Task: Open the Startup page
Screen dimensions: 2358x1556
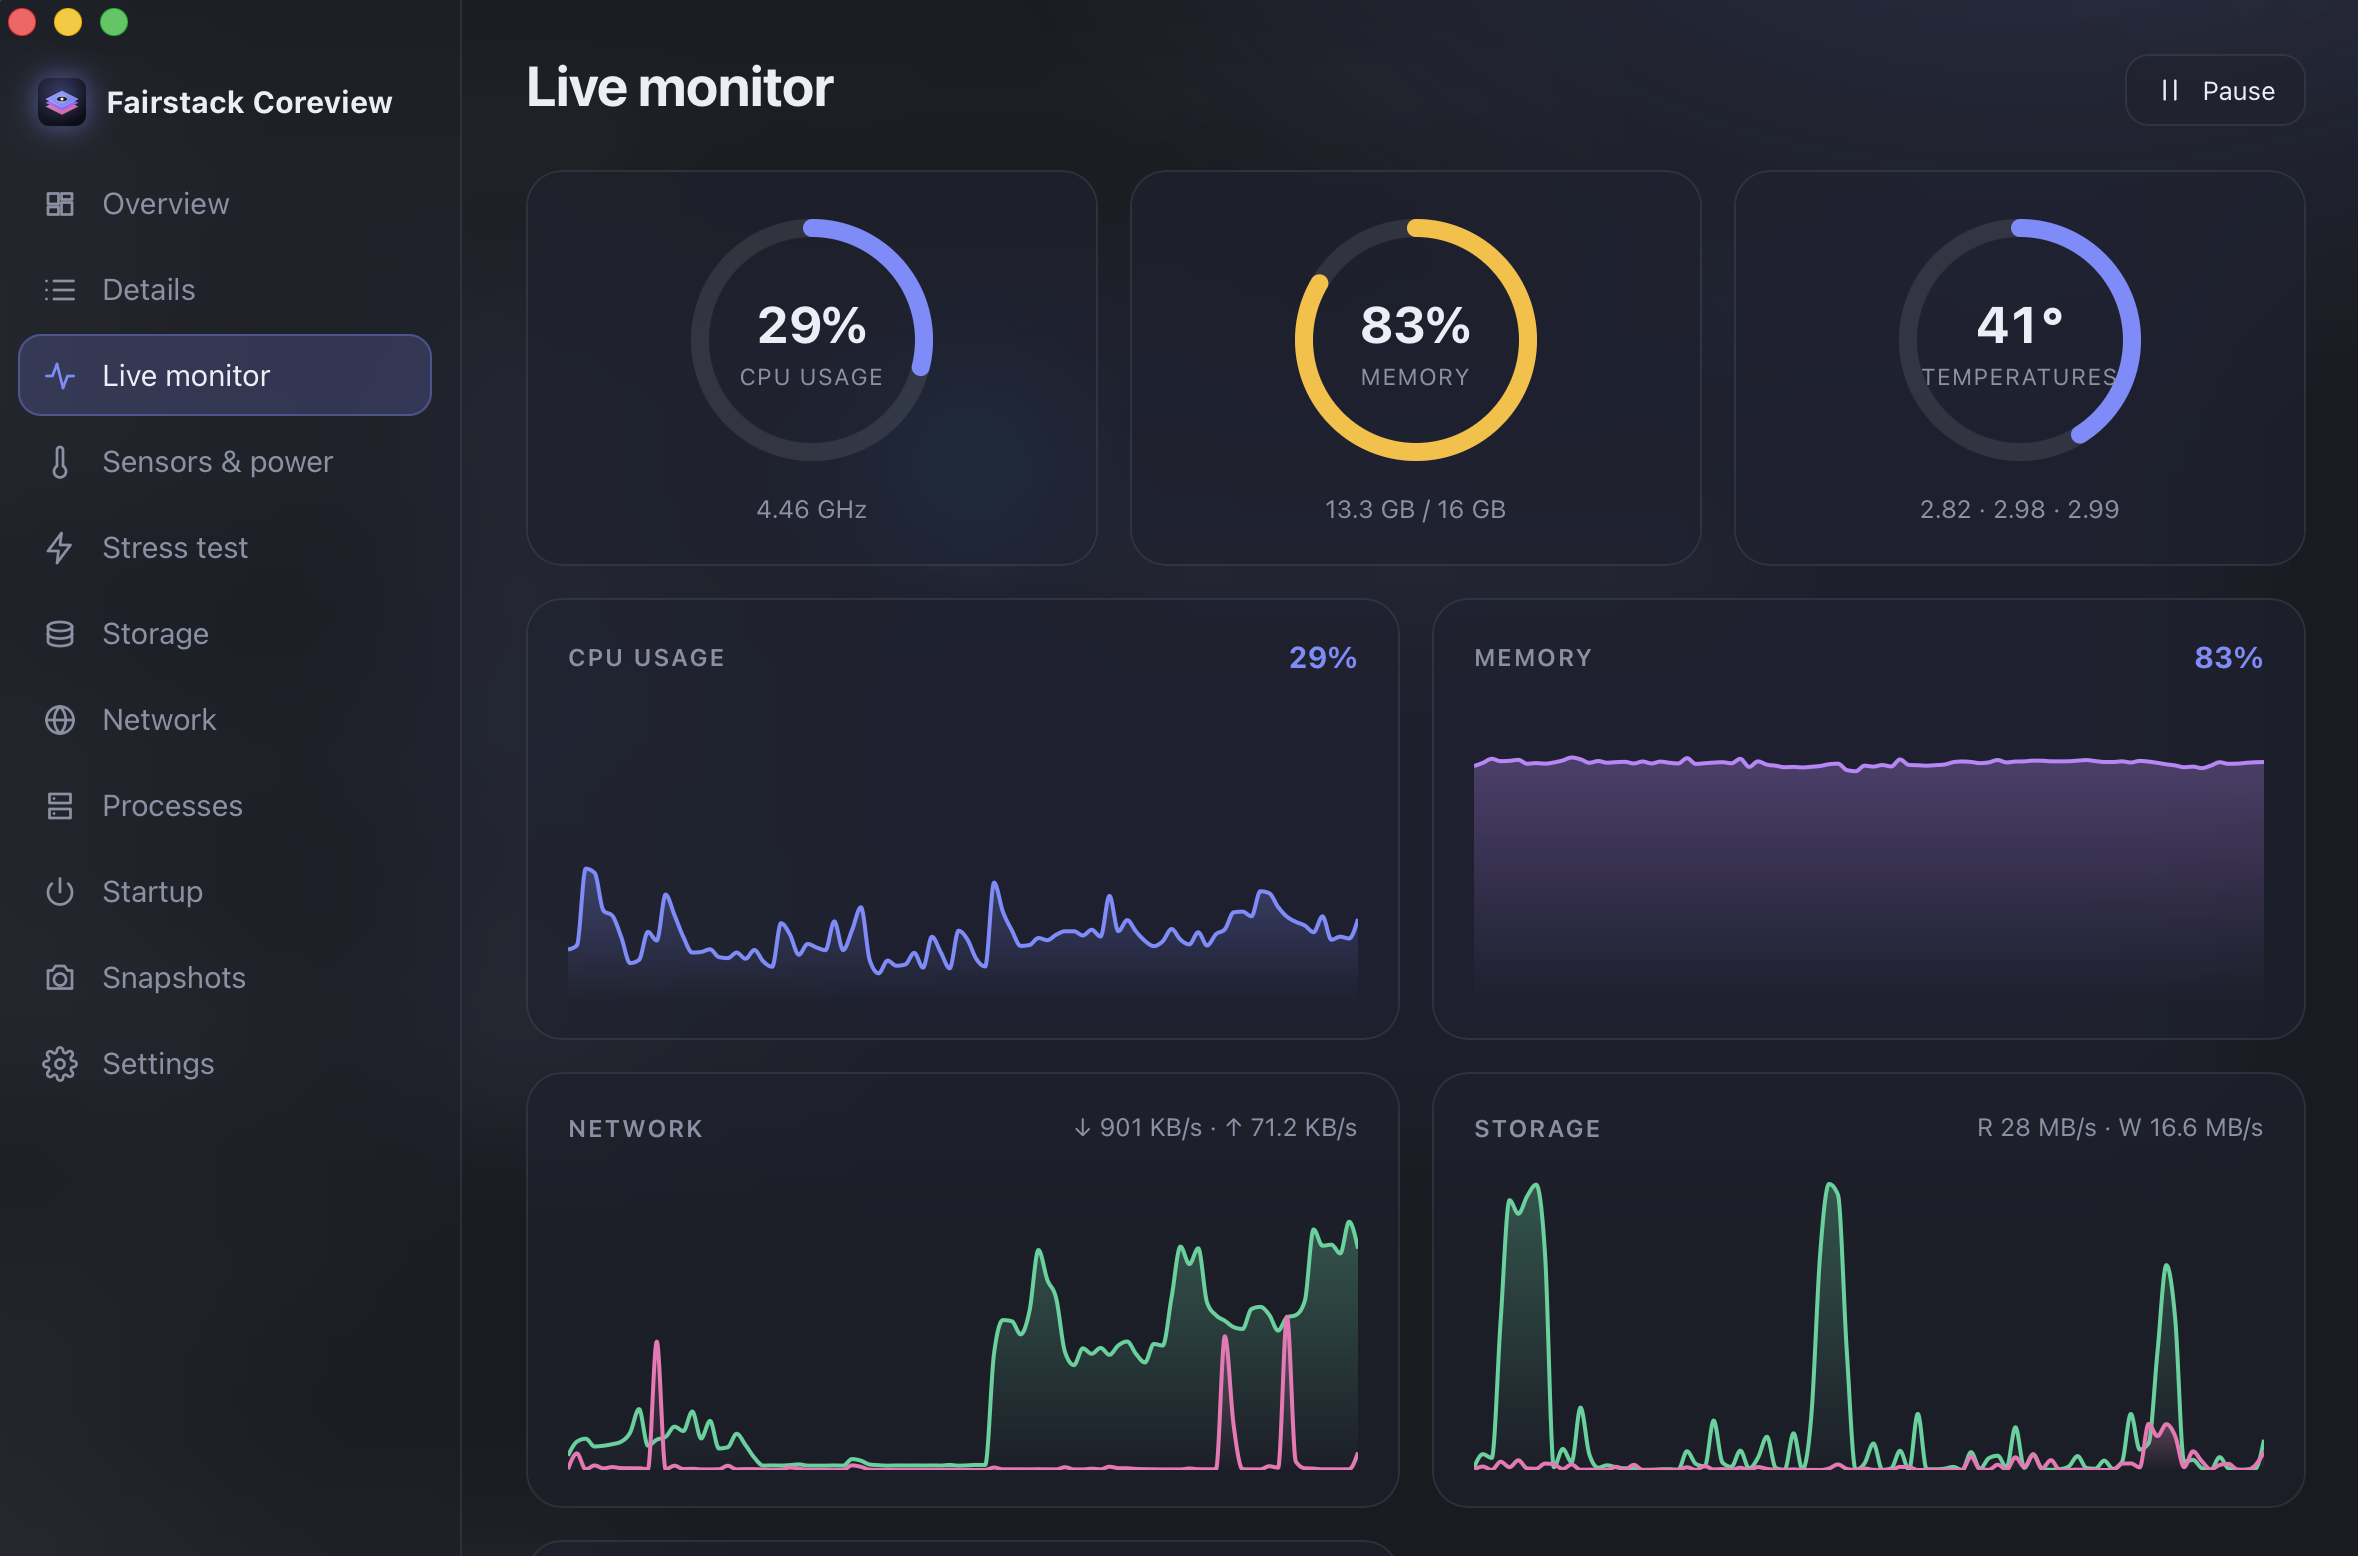Action: tap(225, 892)
